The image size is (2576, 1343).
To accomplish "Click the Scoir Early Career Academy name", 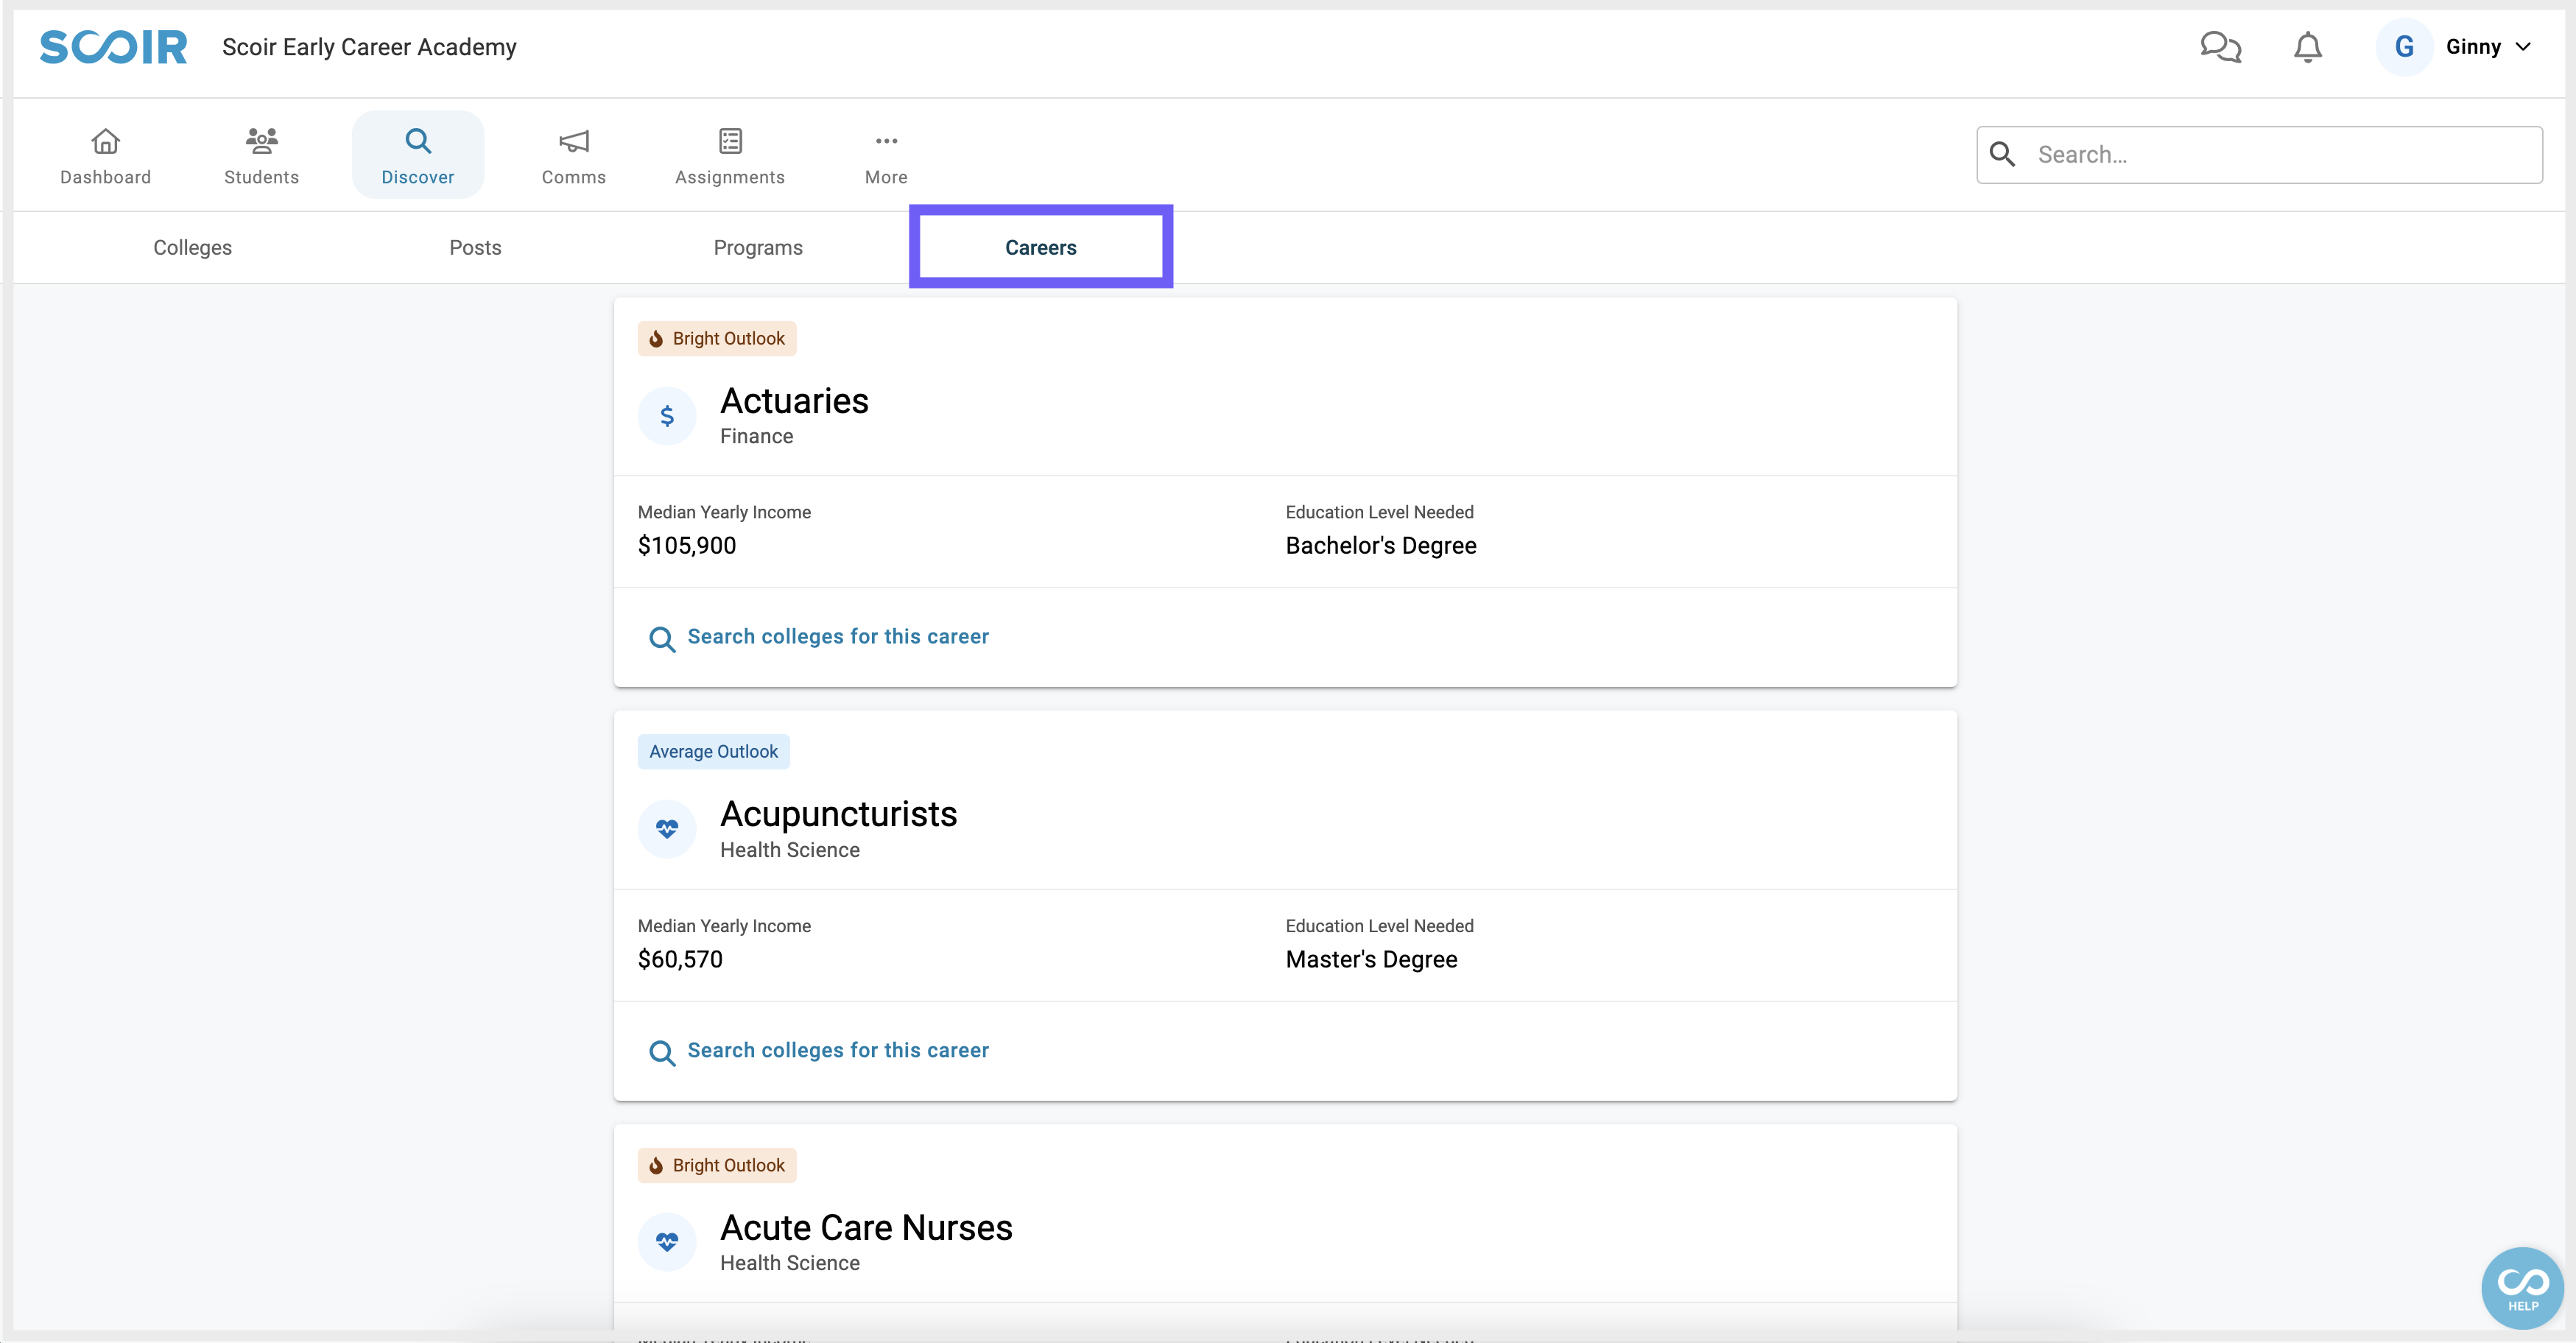I will click(x=369, y=47).
